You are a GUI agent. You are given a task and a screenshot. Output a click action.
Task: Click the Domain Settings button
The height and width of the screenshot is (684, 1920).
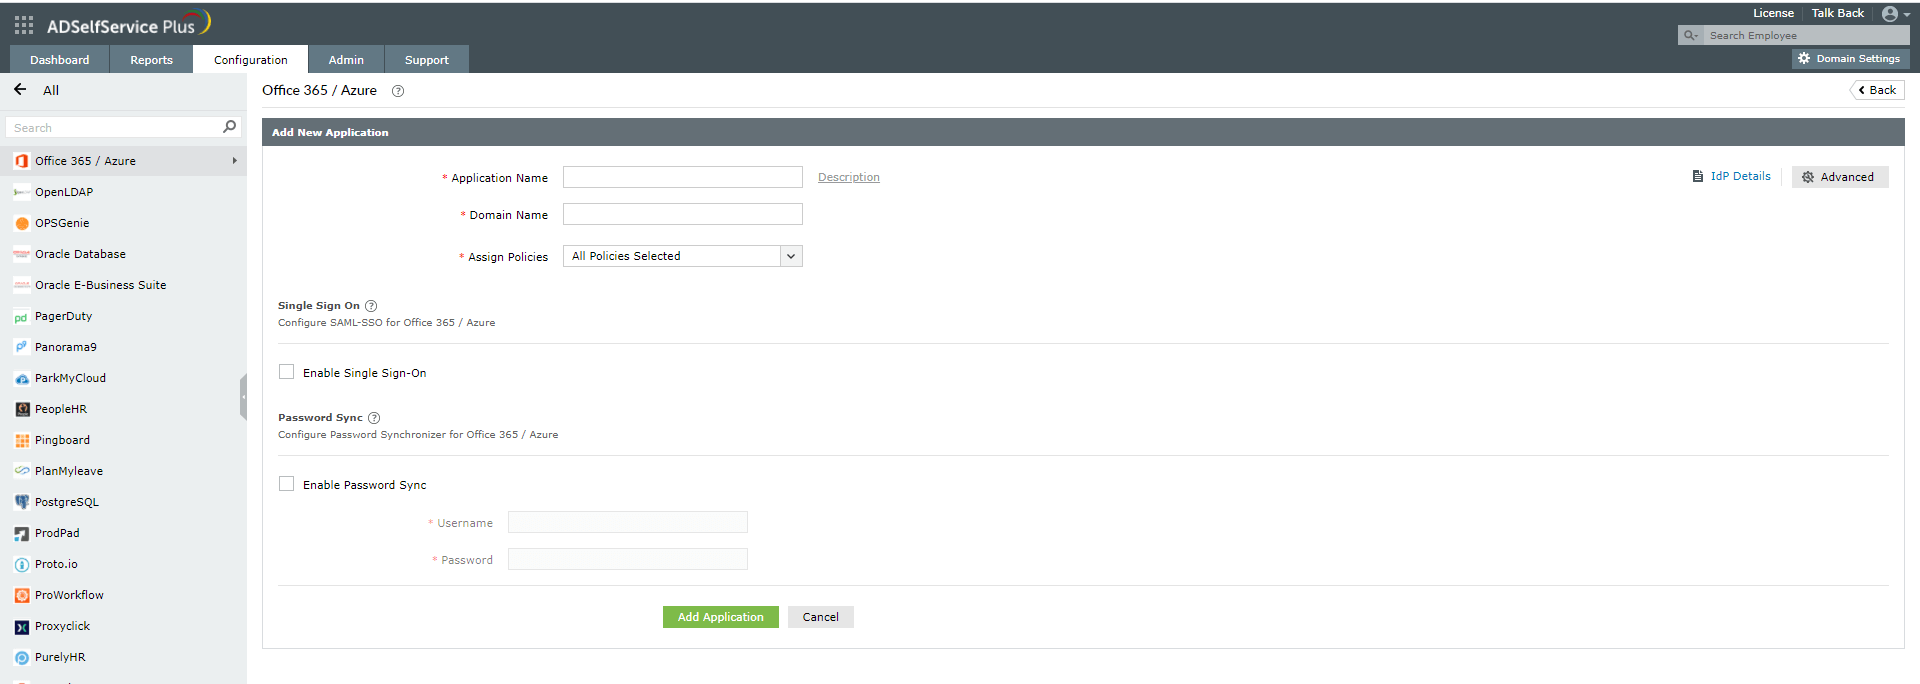[1850, 59]
